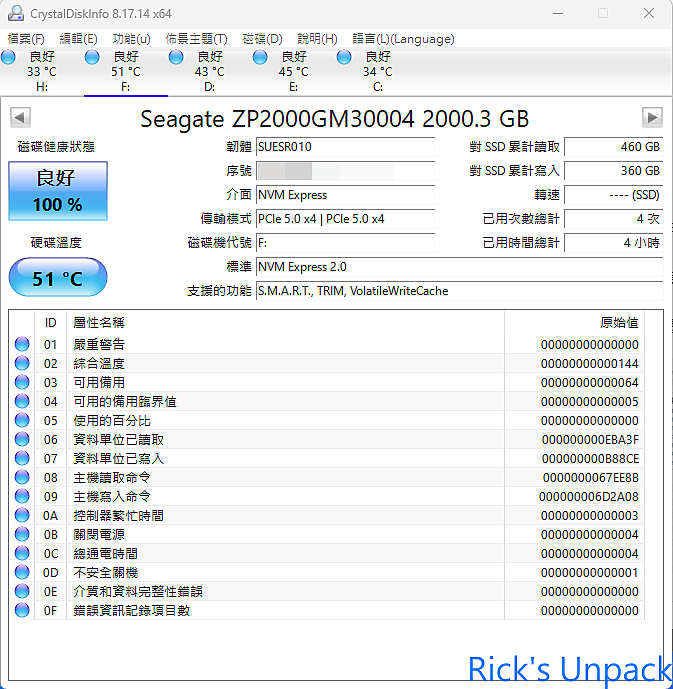Click status orb for attribute 0C 總通電時間

click(22, 553)
